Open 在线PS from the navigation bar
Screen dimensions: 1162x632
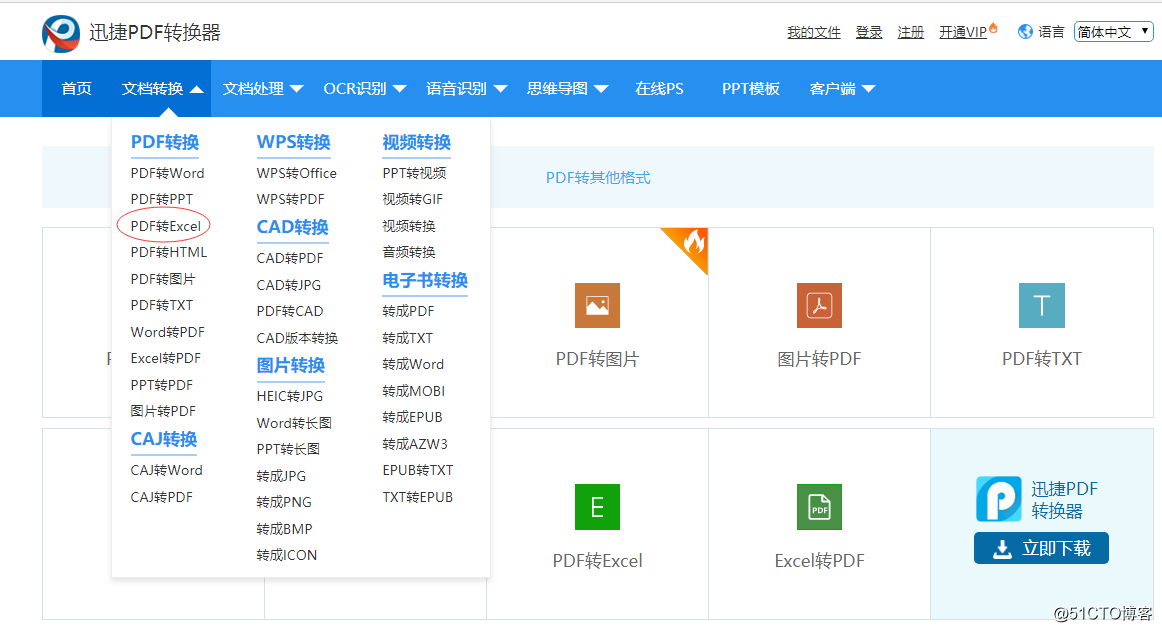tap(659, 89)
